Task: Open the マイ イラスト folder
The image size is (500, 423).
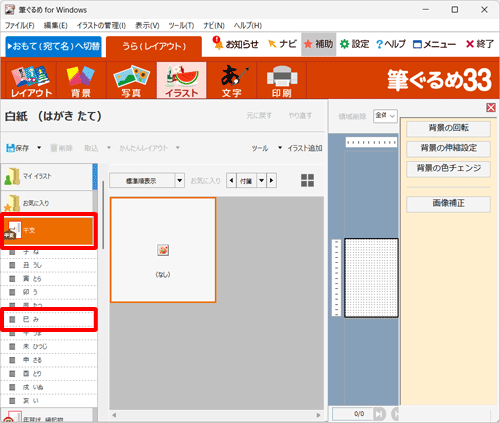Action: point(47,176)
